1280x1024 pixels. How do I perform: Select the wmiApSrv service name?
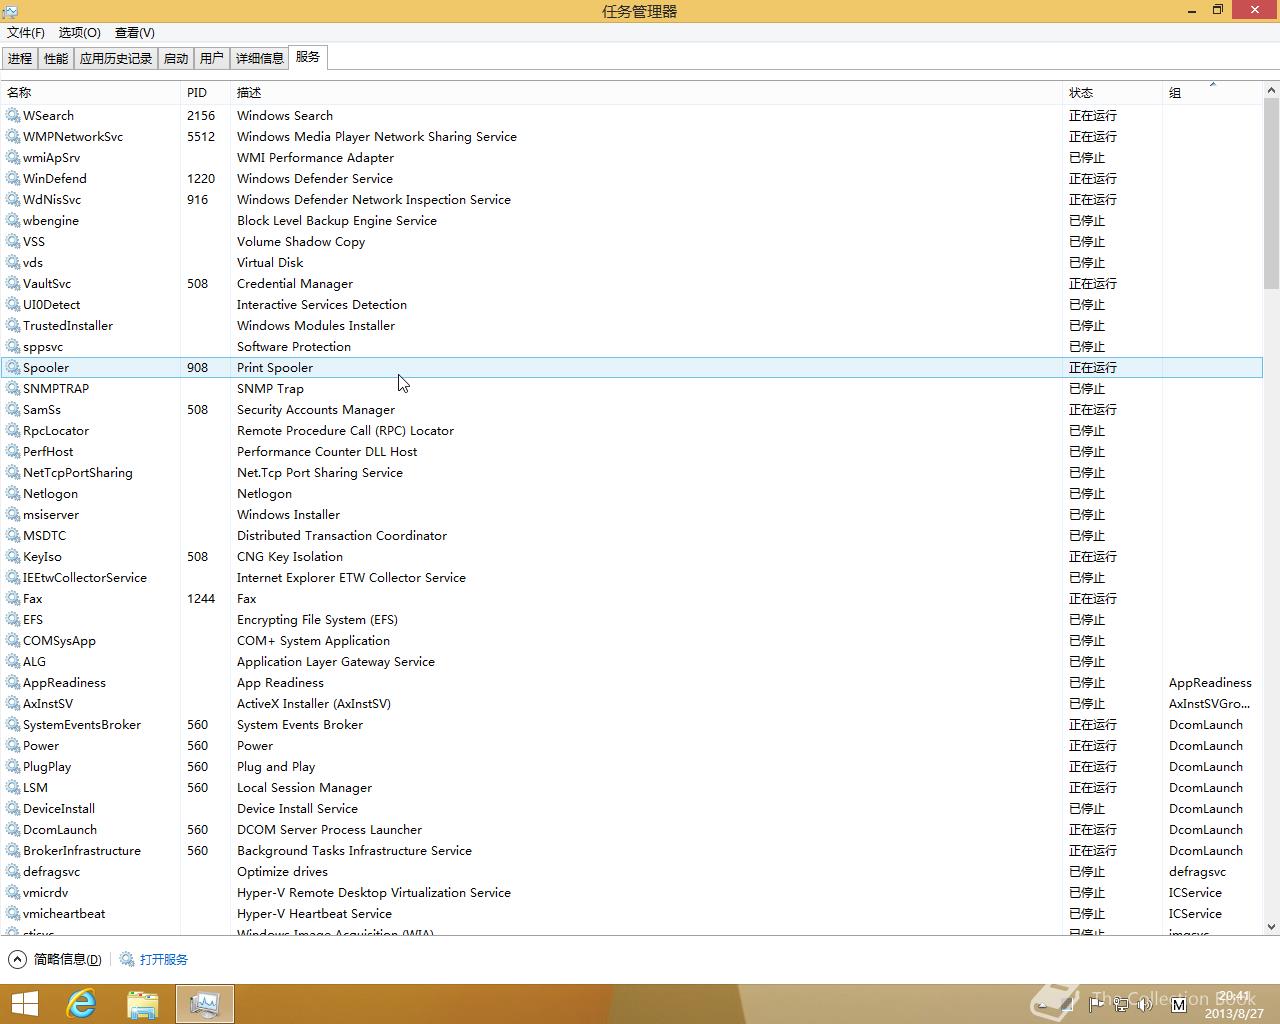51,158
